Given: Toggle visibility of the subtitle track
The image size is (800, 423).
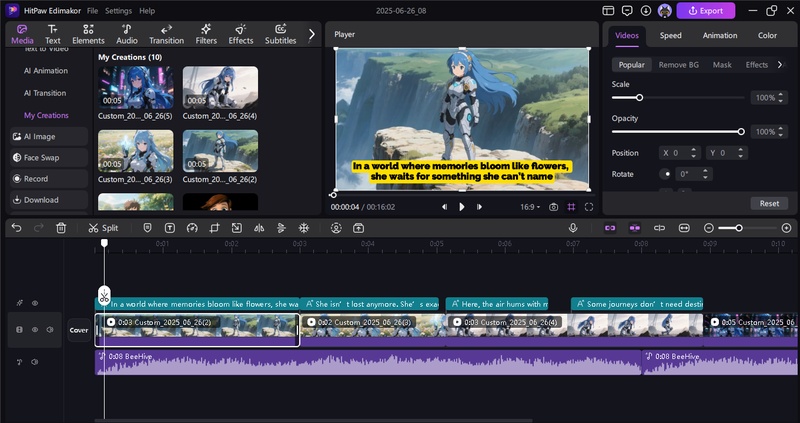Looking at the screenshot, I should tap(35, 303).
